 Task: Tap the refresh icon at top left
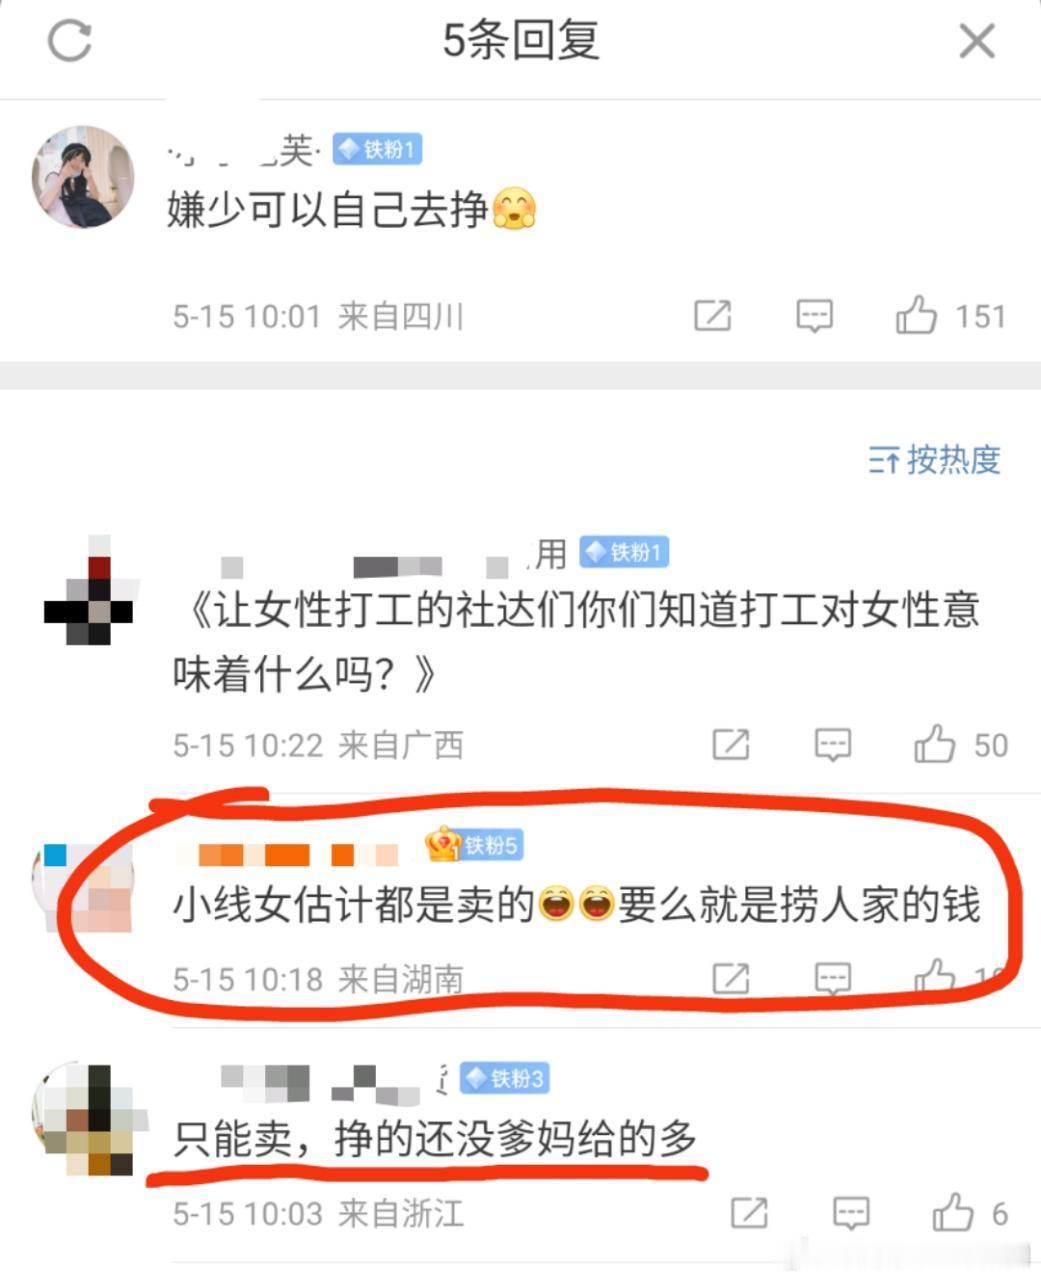coord(70,41)
